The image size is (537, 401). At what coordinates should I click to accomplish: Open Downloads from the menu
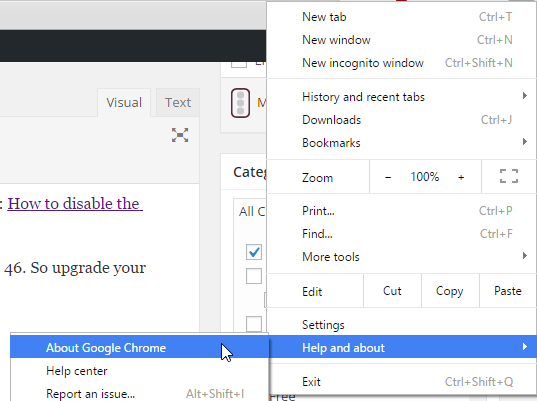pos(401,120)
